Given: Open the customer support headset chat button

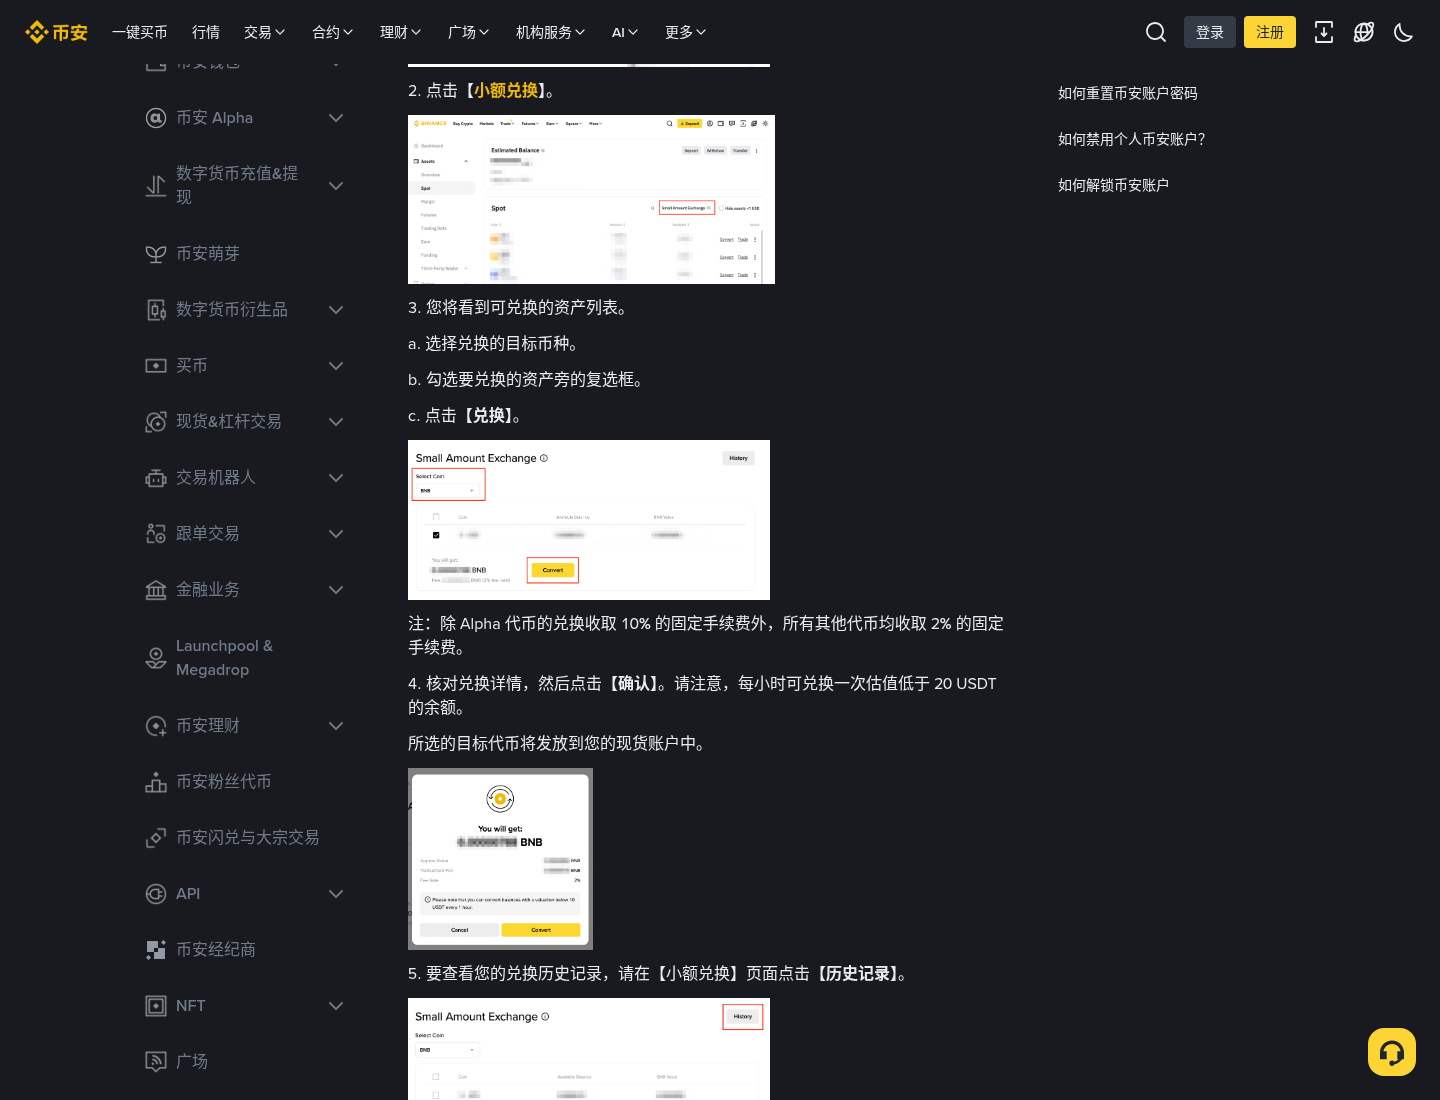Looking at the screenshot, I should coord(1392,1052).
